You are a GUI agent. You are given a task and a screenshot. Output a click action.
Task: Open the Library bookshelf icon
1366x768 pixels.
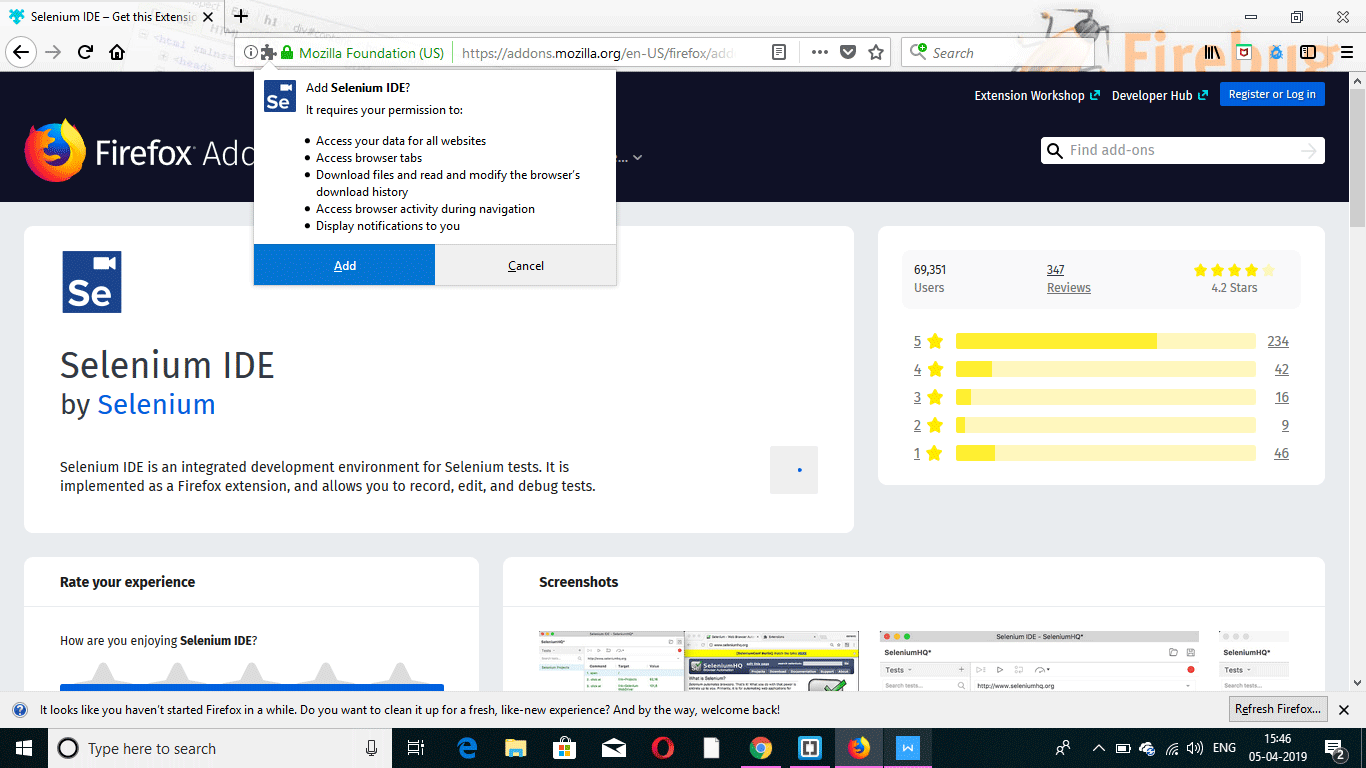point(1213,53)
